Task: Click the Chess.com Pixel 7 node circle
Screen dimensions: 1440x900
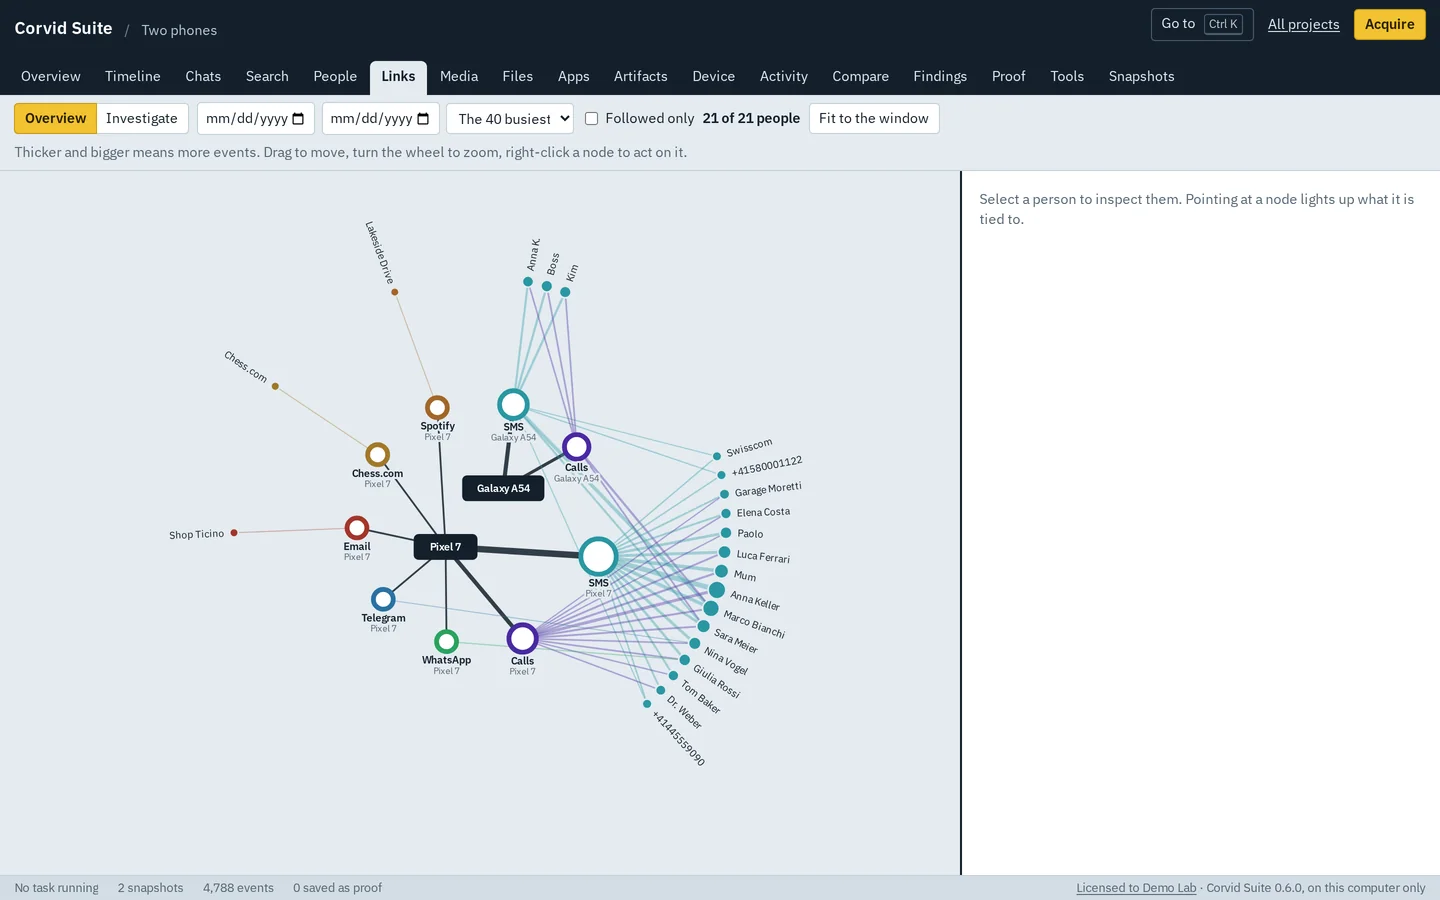Action: (377, 455)
